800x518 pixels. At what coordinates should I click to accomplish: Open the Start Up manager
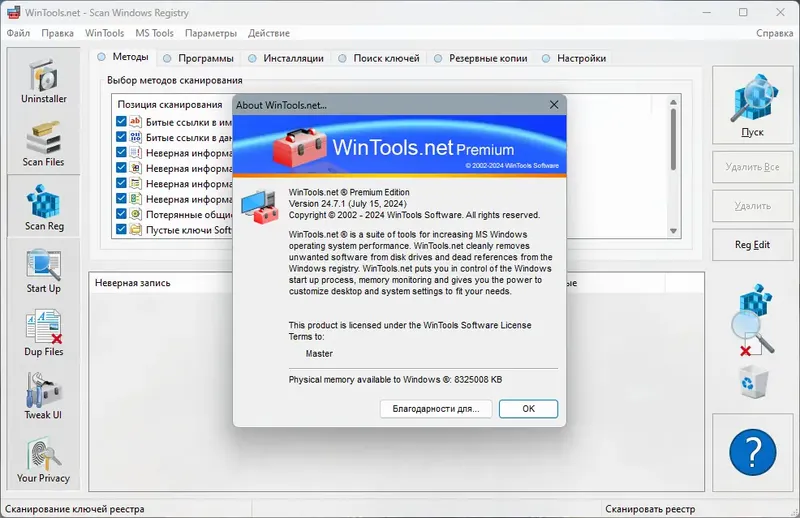coord(43,270)
